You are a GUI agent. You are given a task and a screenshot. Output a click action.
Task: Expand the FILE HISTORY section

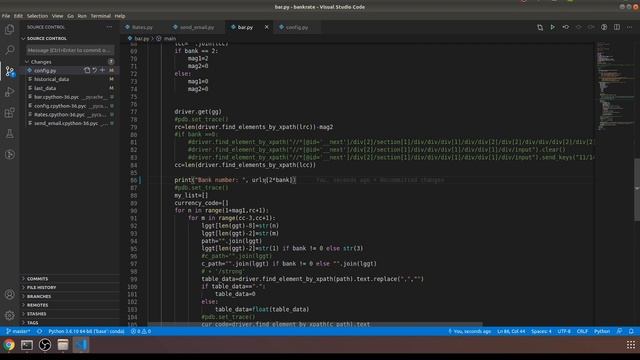tap(41, 287)
